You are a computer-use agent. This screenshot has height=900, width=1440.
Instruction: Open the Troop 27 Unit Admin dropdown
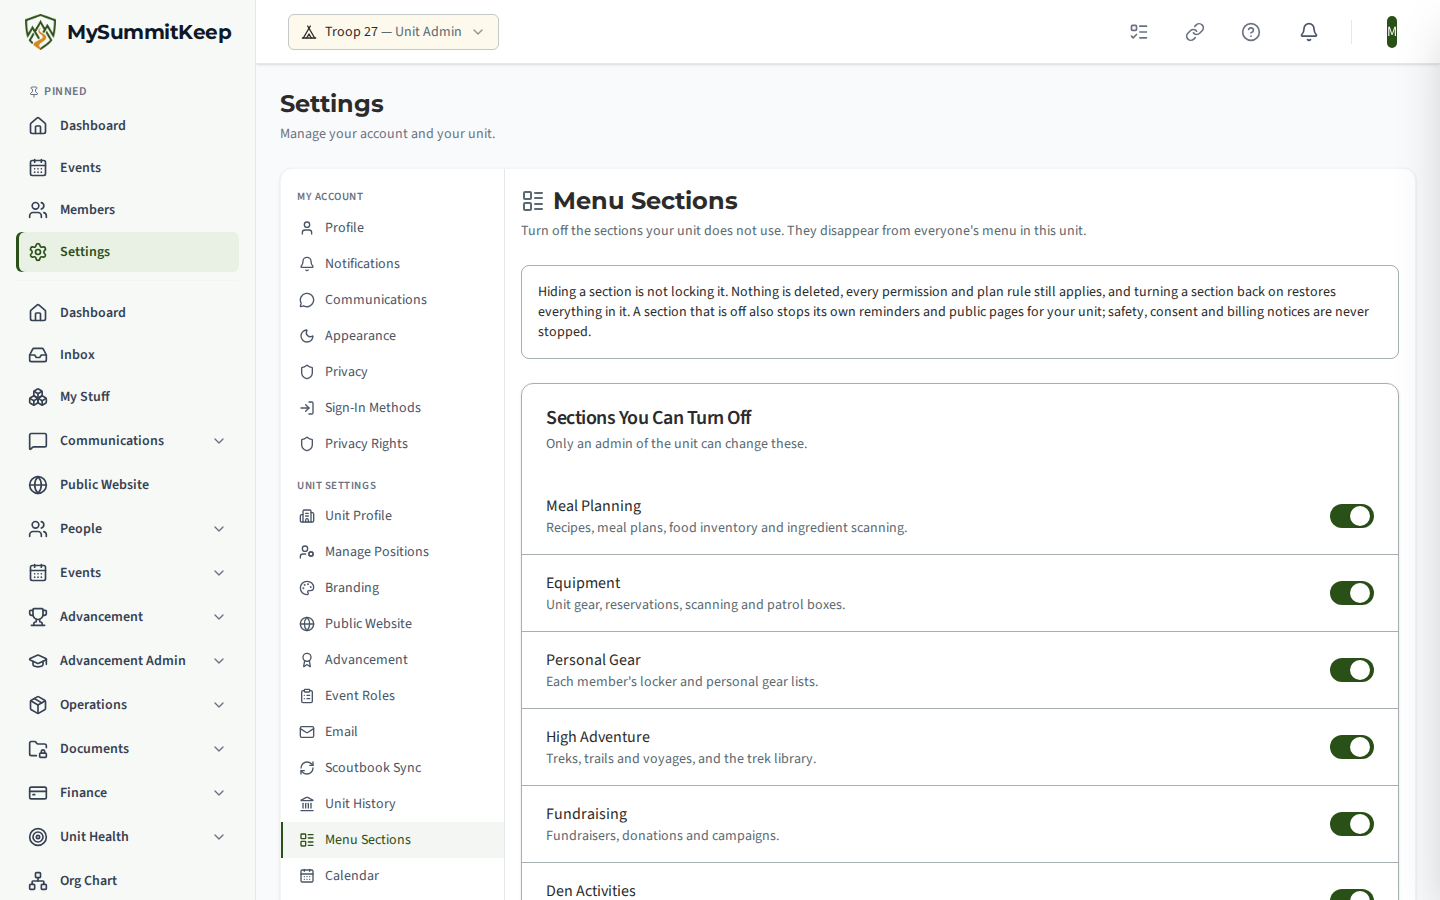[x=393, y=32]
